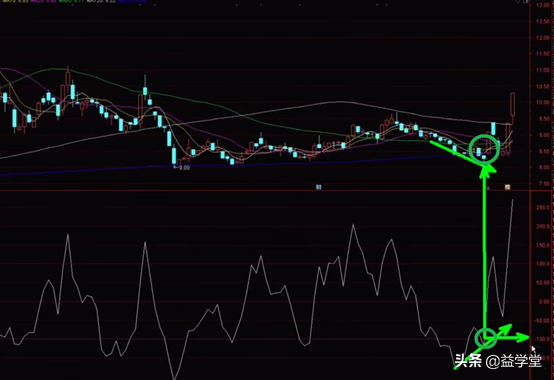Image resolution: width=554 pixels, height=380 pixels.
Task: Select the 10.00 price axis label
Action: 542,102
